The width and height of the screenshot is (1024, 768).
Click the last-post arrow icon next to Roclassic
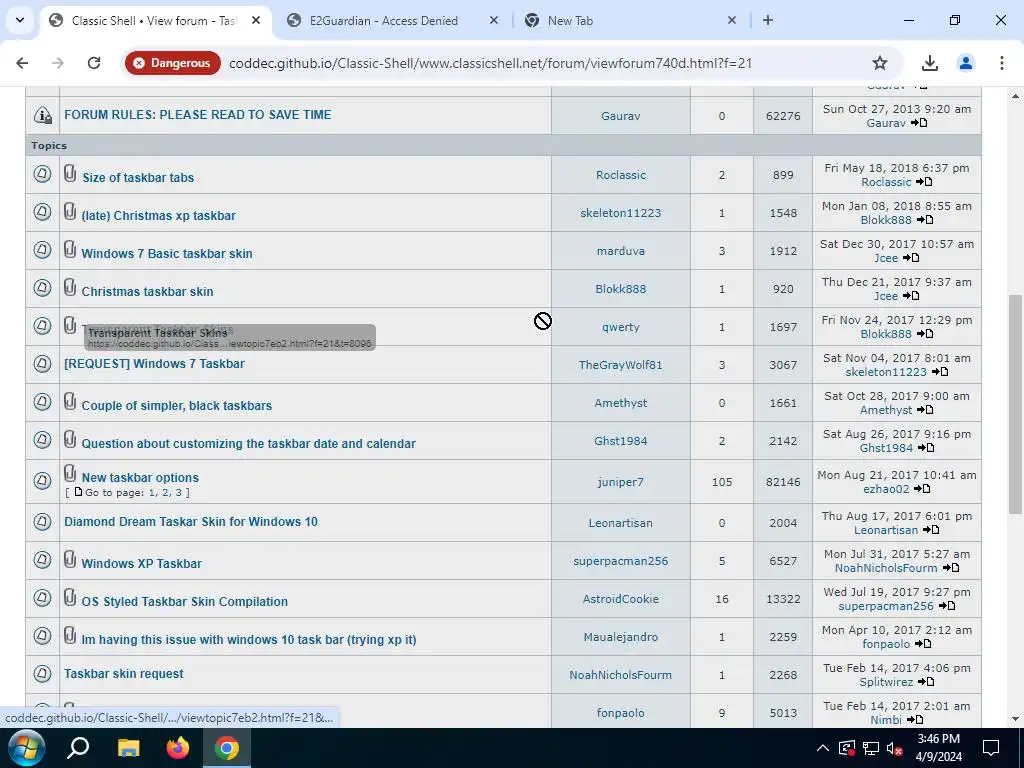pyautogui.click(x=924, y=182)
